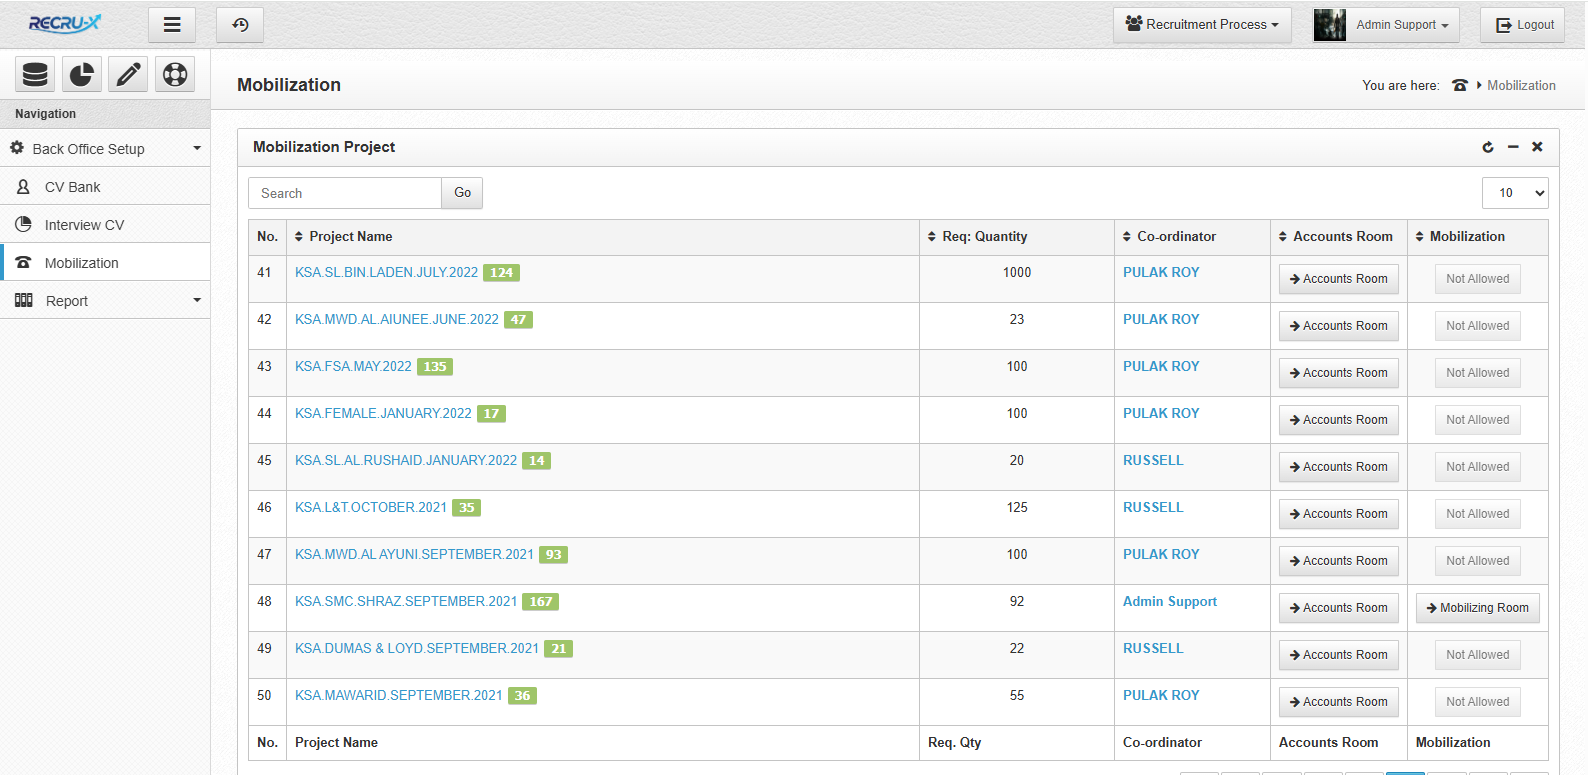Screen dimensions: 1588x775
Task: Open the pie chart icon tab
Action: click(82, 75)
